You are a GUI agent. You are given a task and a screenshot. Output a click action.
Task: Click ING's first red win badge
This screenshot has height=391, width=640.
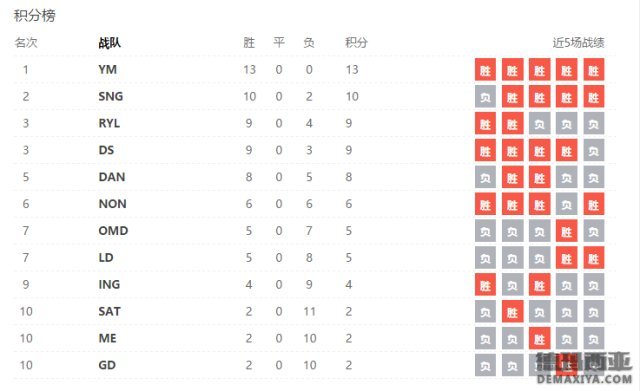click(485, 285)
